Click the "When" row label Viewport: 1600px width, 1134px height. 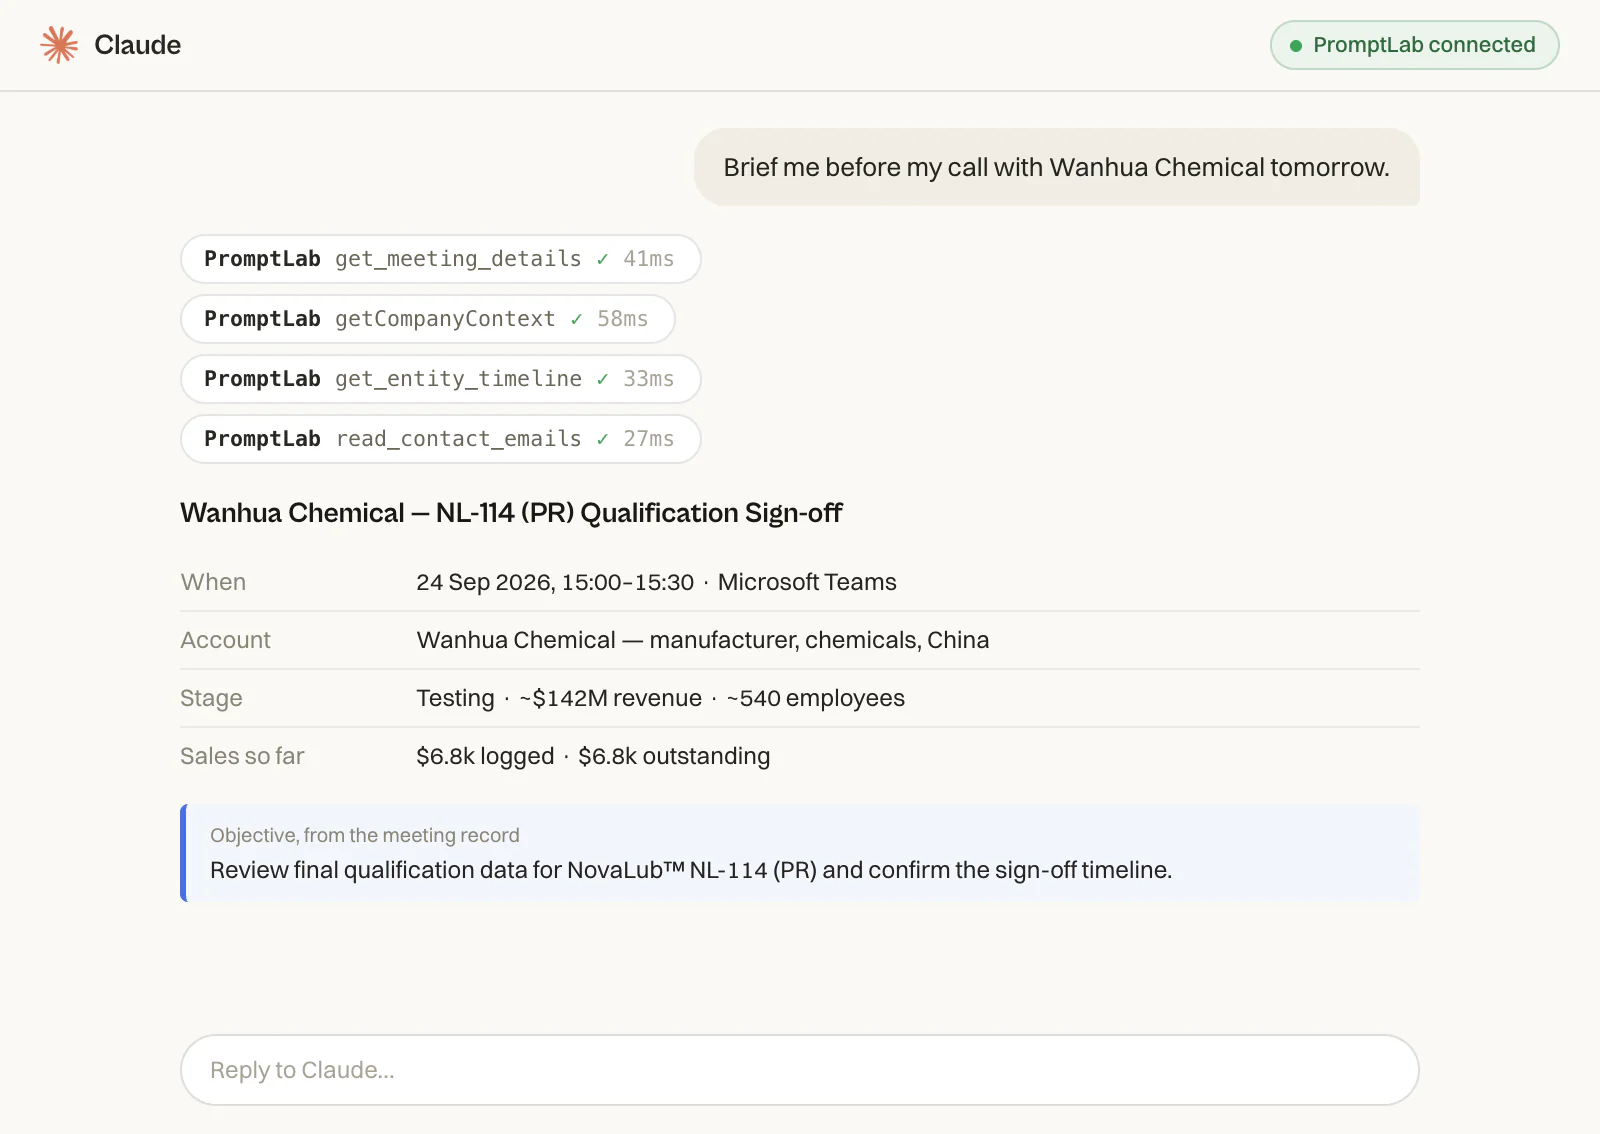(213, 582)
